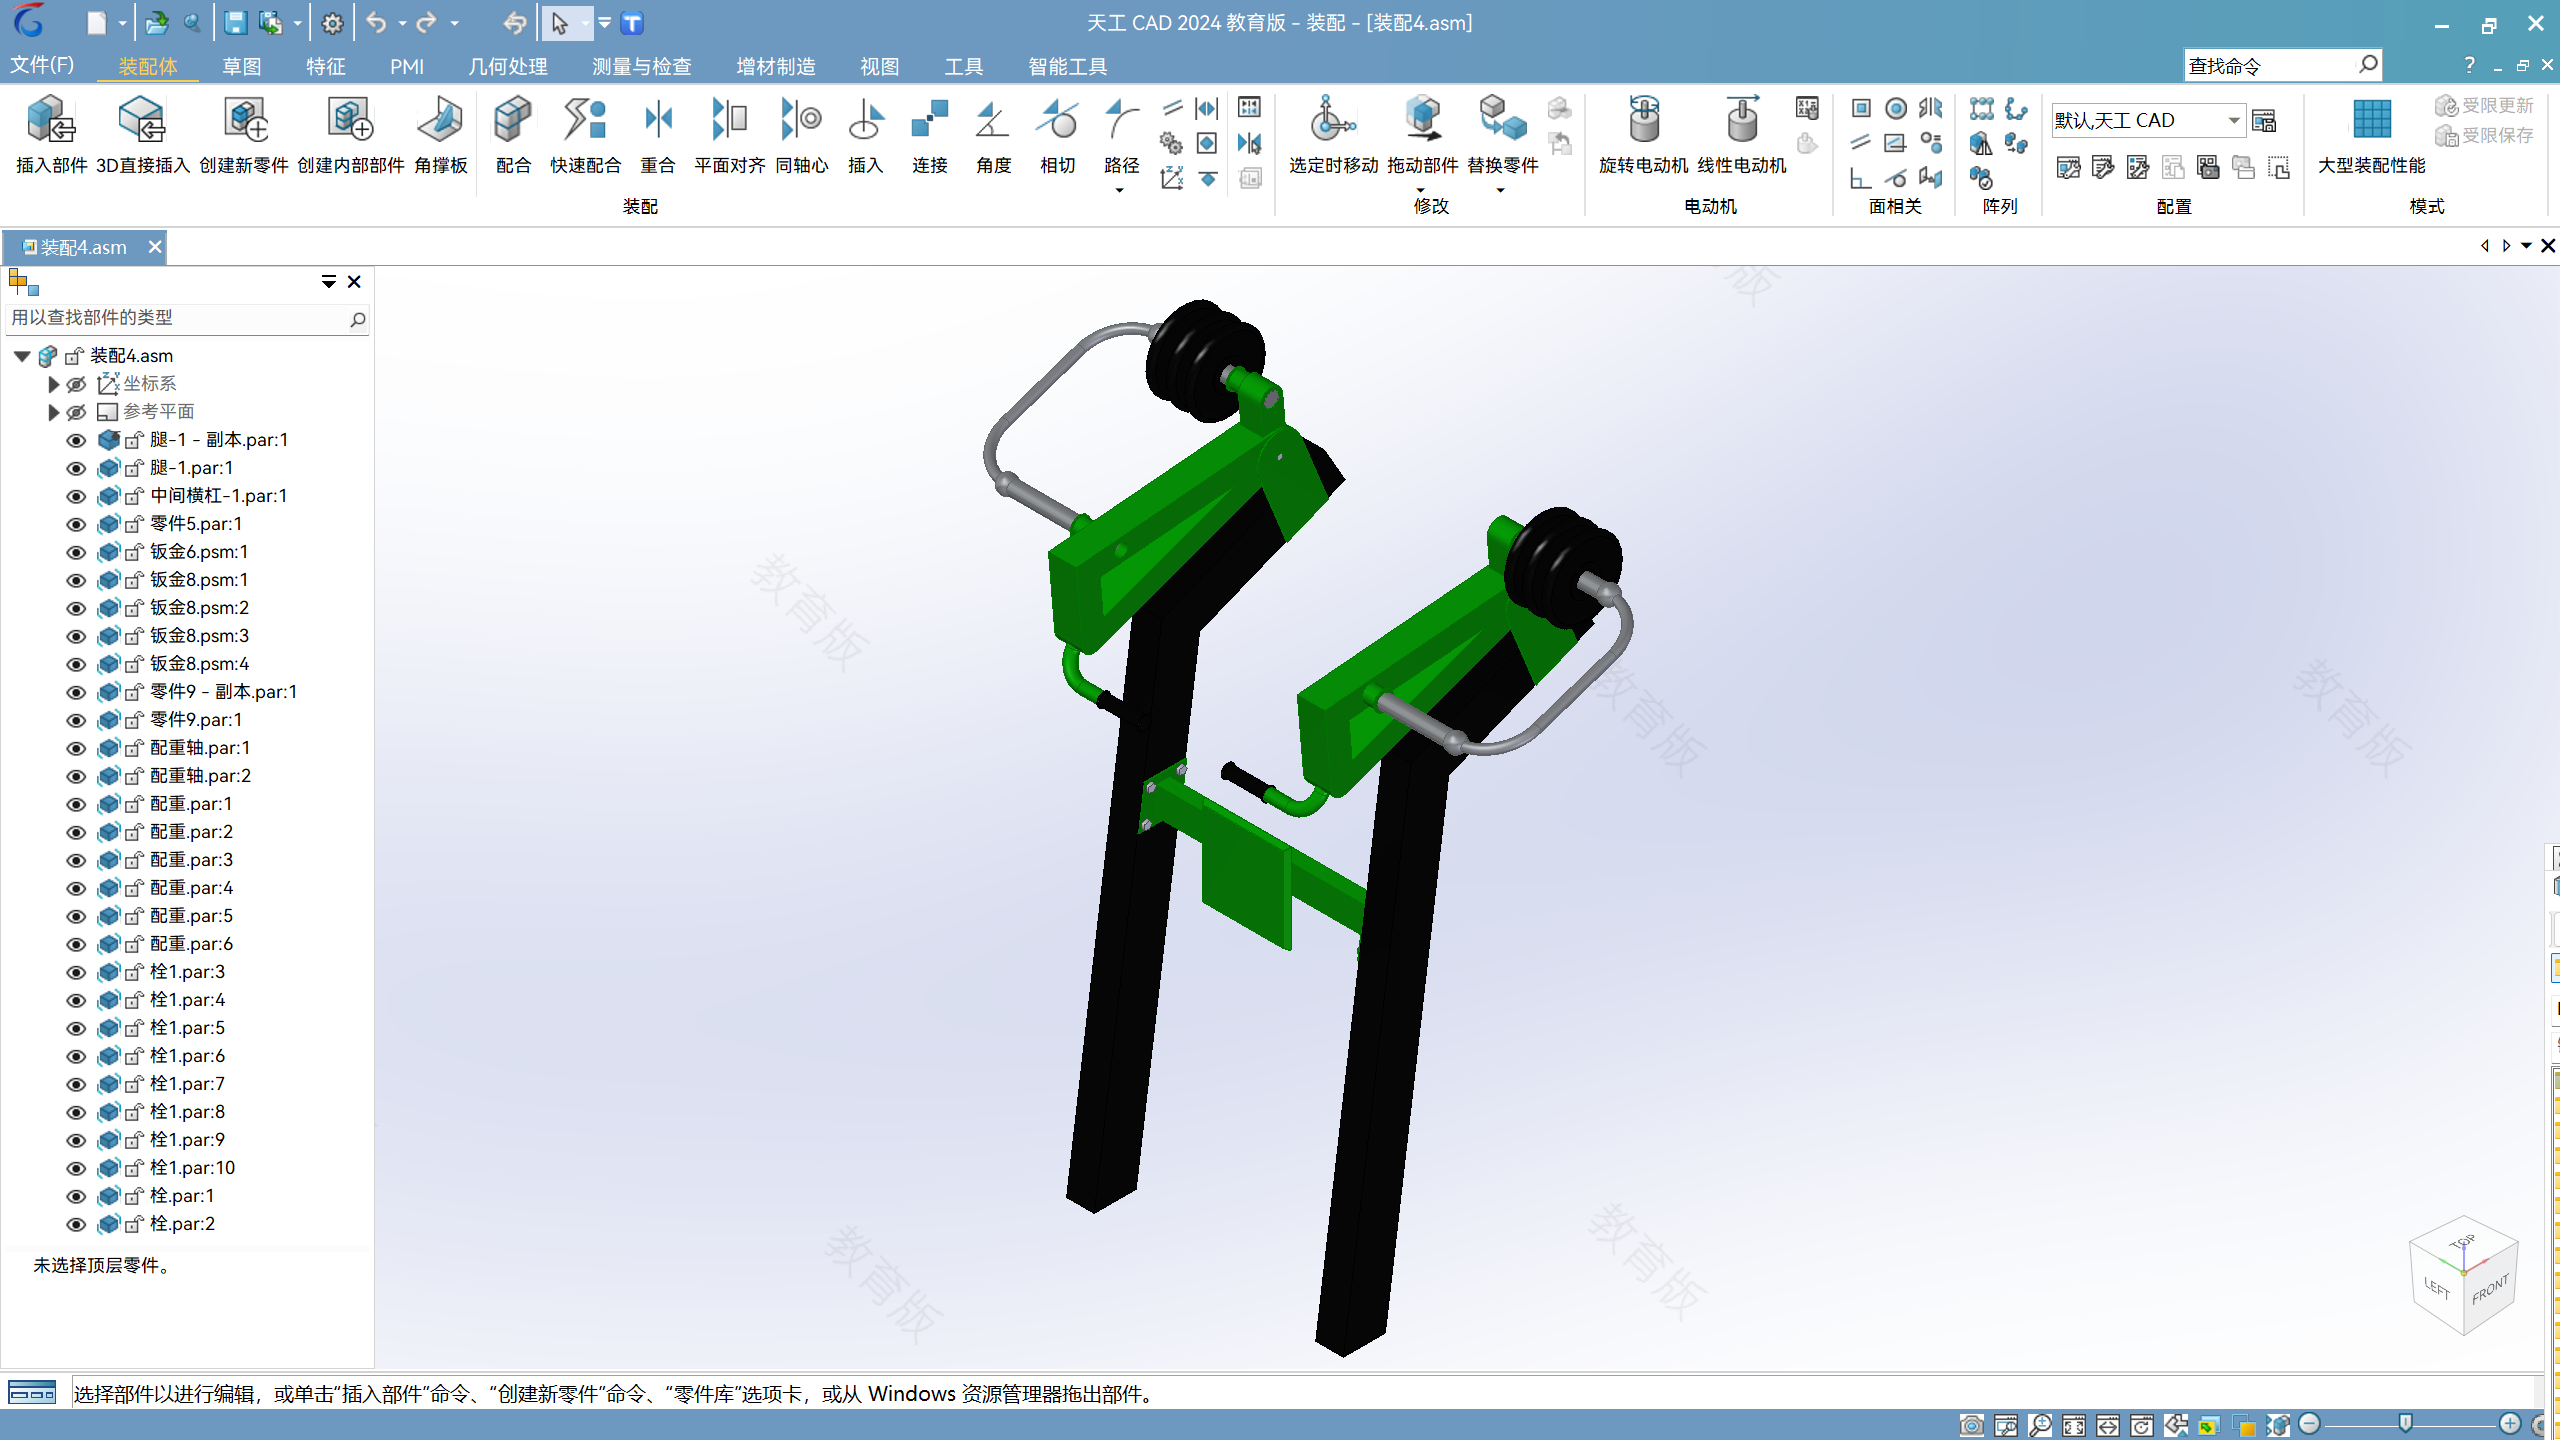The height and width of the screenshot is (1440, 2560).
Task: Open the settings gear in quick access toolbar
Action: [333, 23]
